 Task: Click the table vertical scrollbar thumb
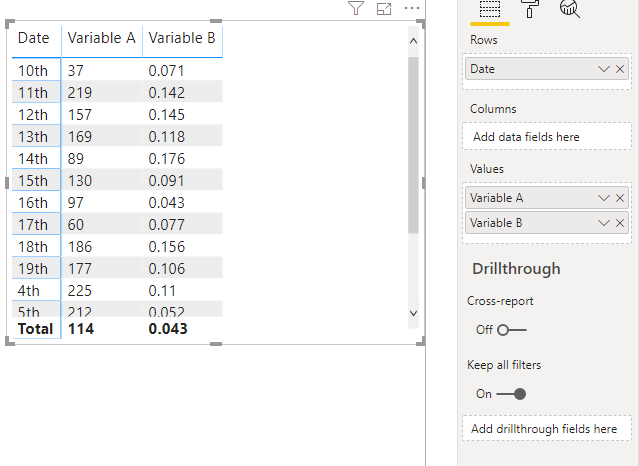(413, 145)
